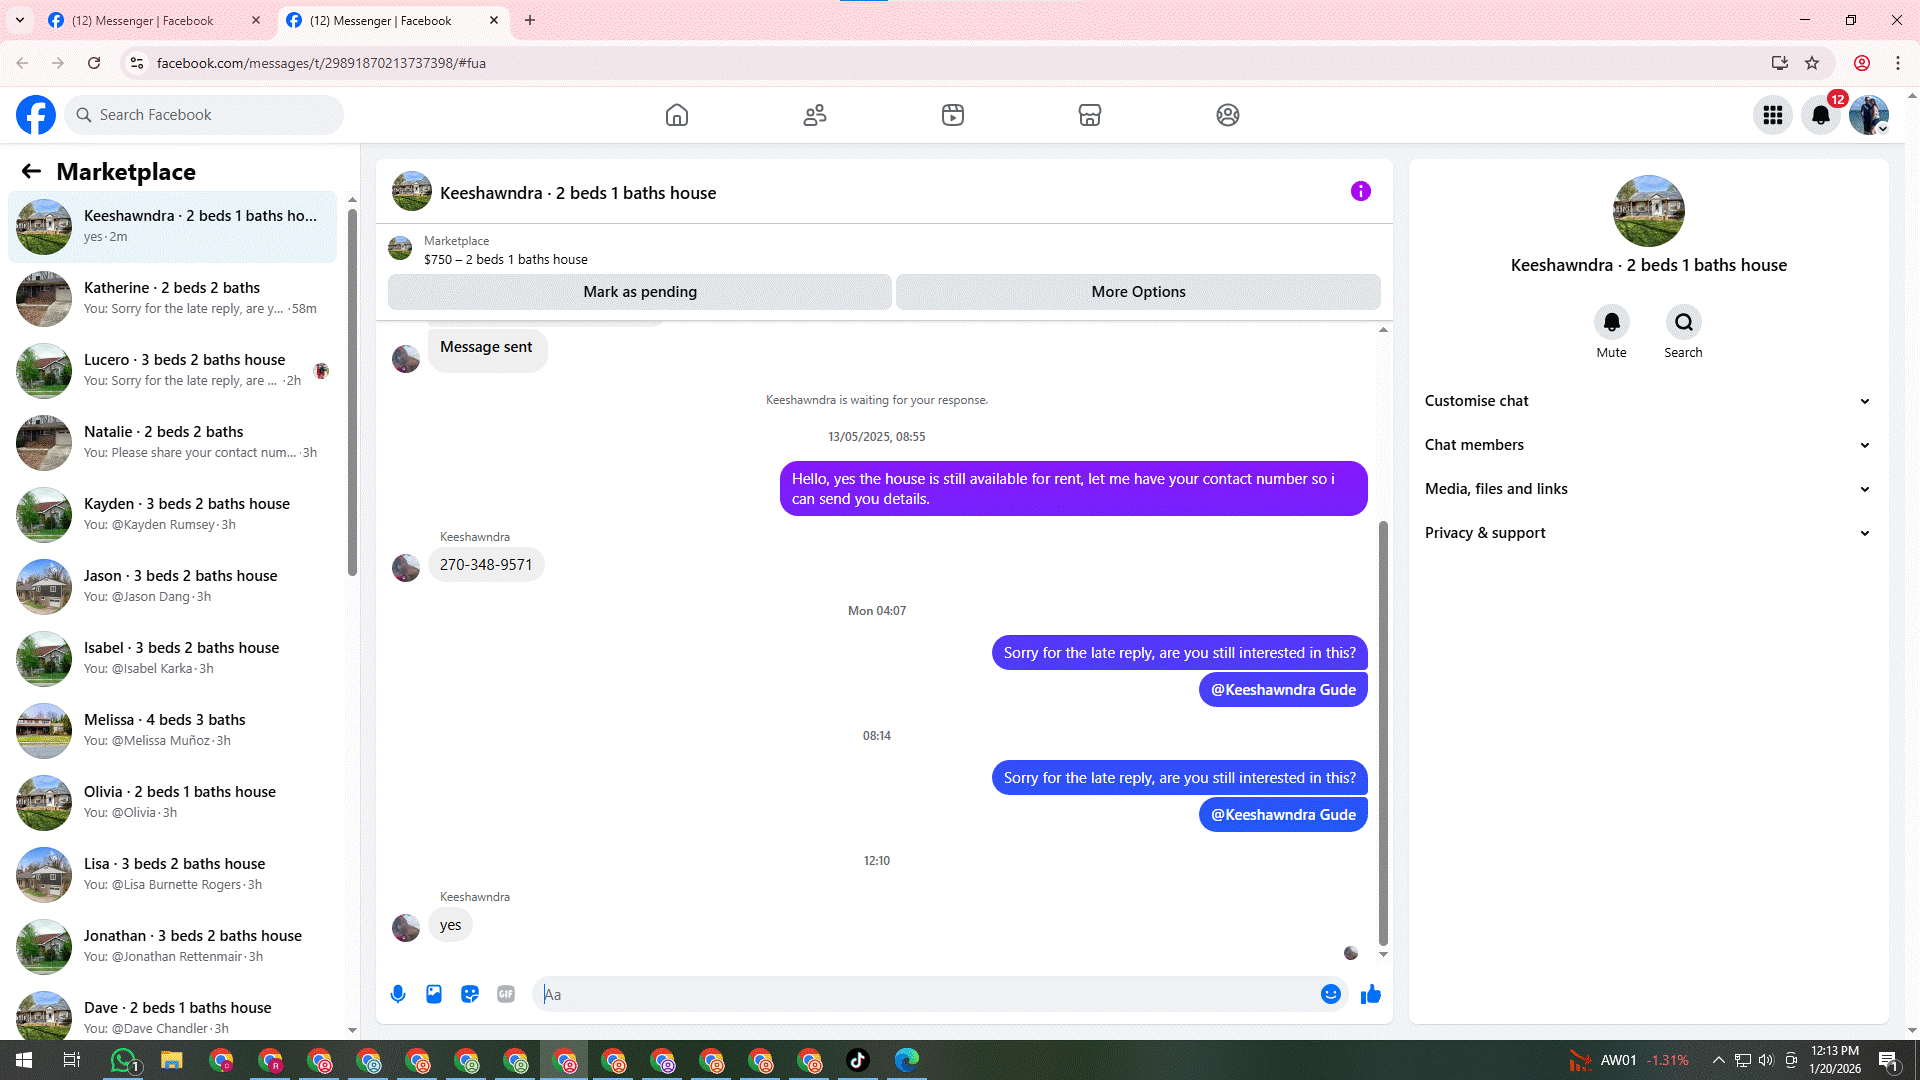Open the browser three-dot menu
This screenshot has width=1920, height=1080.
pos(1898,63)
